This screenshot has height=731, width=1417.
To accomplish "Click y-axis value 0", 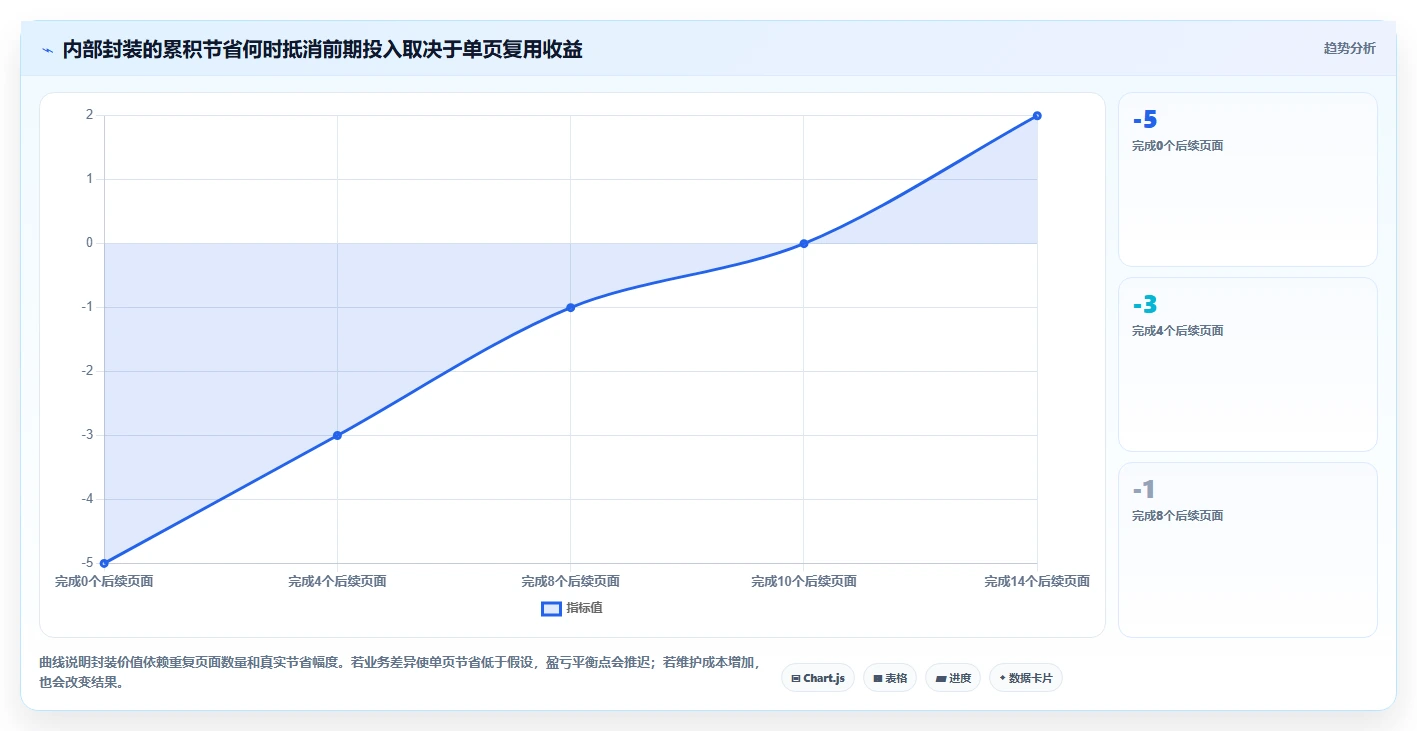I will (89, 243).
